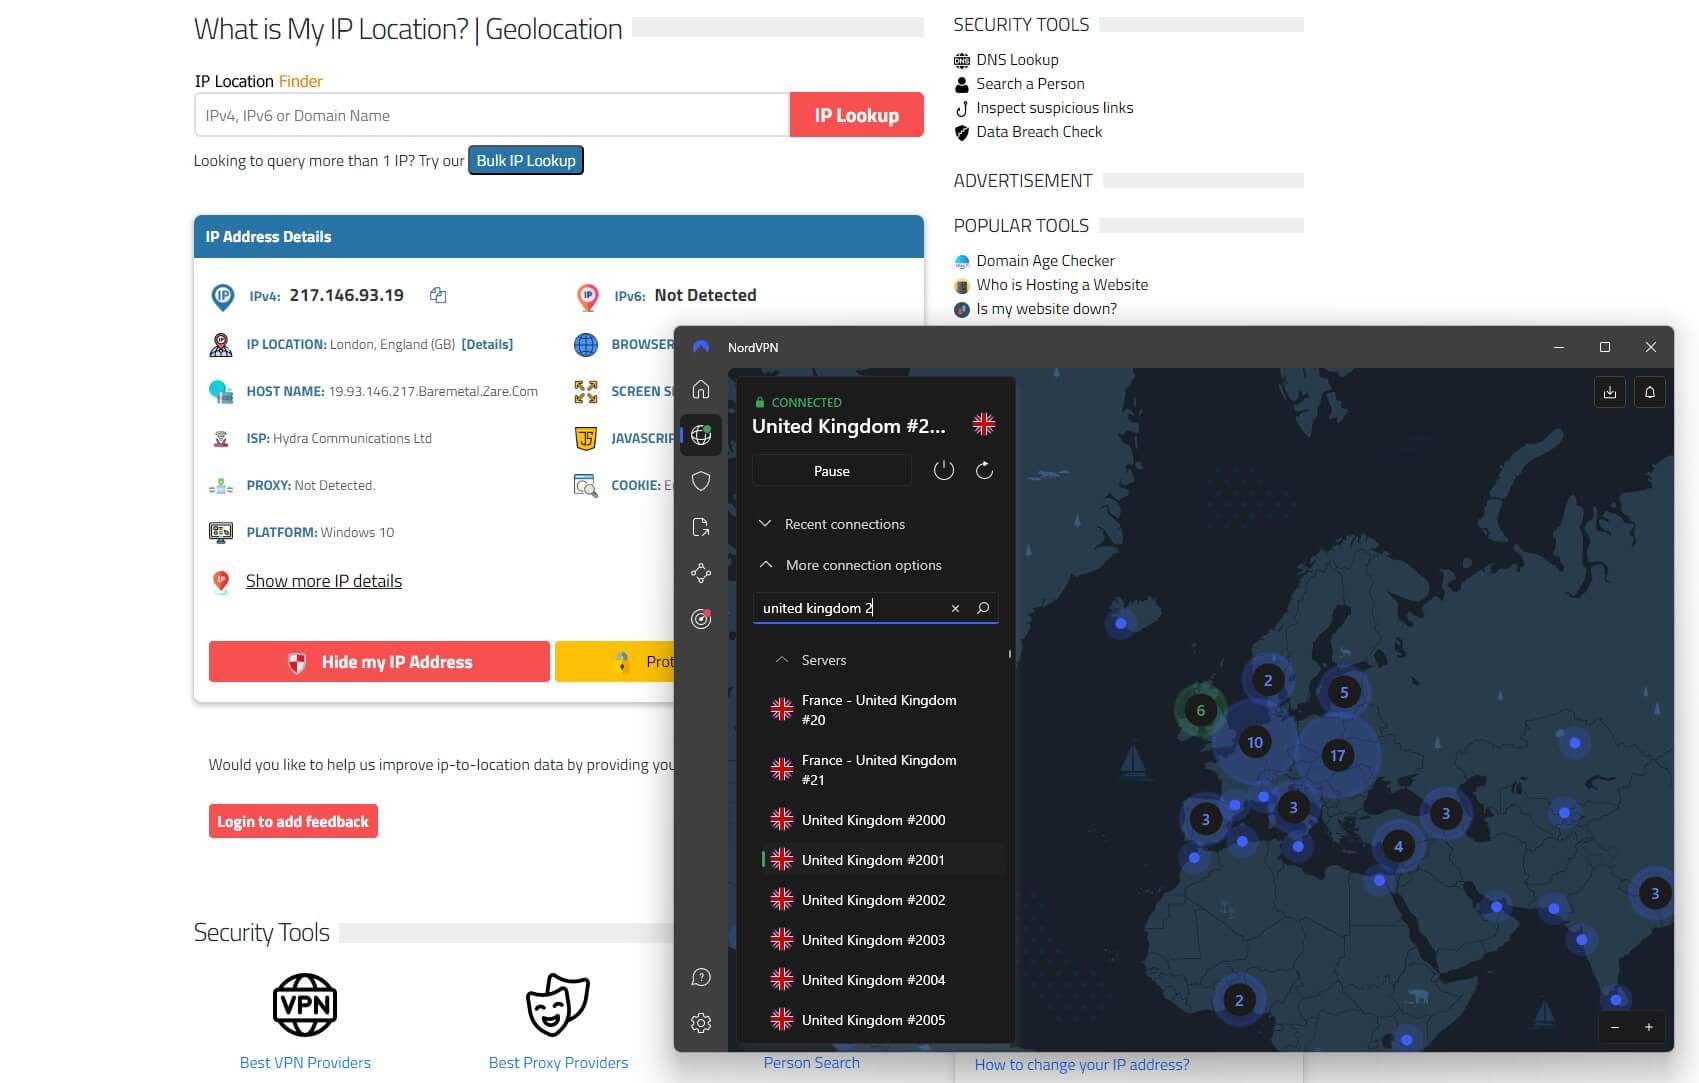Click the NordVPN logo in the title bar

(701, 347)
